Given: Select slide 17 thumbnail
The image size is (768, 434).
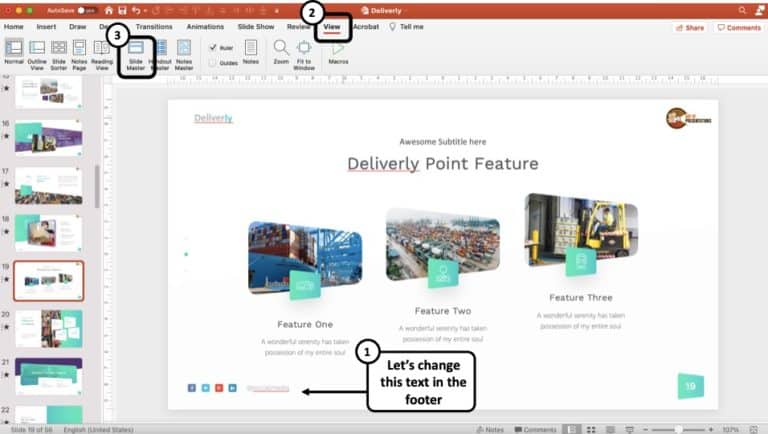Looking at the screenshot, I should point(48,185).
